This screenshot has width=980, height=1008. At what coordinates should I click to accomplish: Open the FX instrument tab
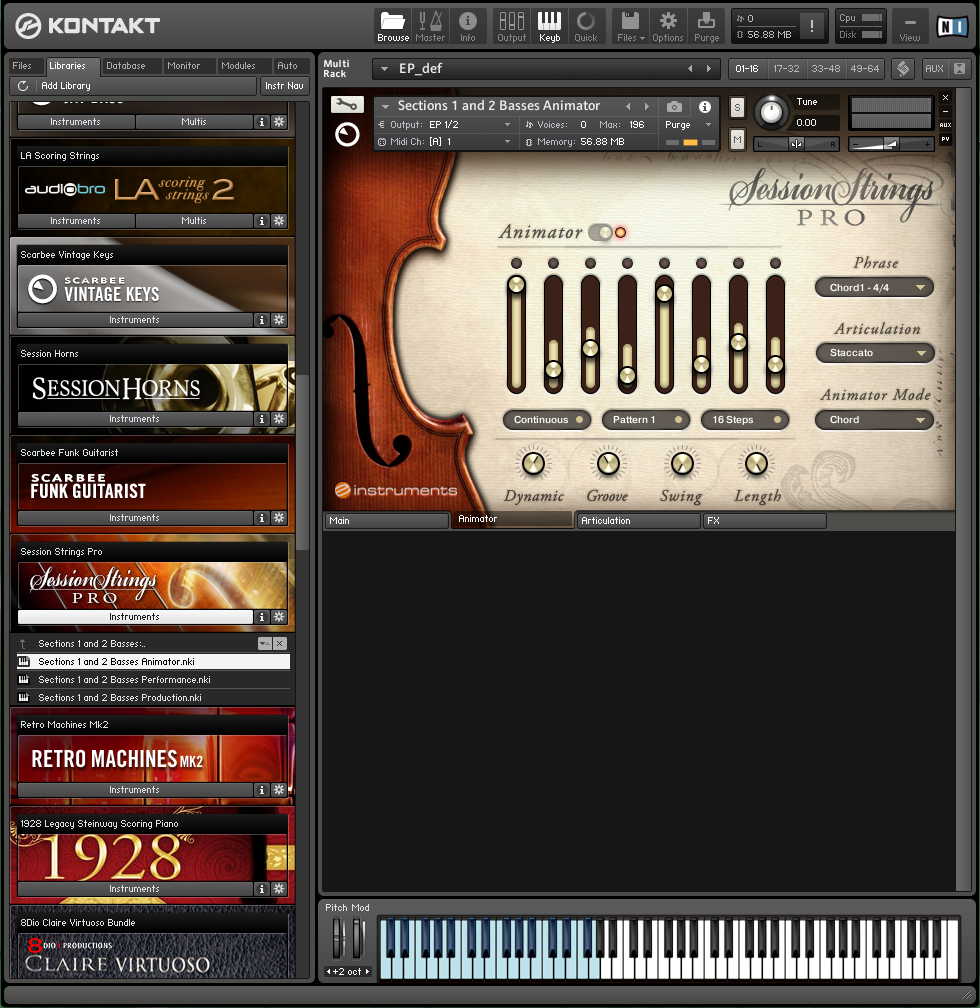(764, 521)
